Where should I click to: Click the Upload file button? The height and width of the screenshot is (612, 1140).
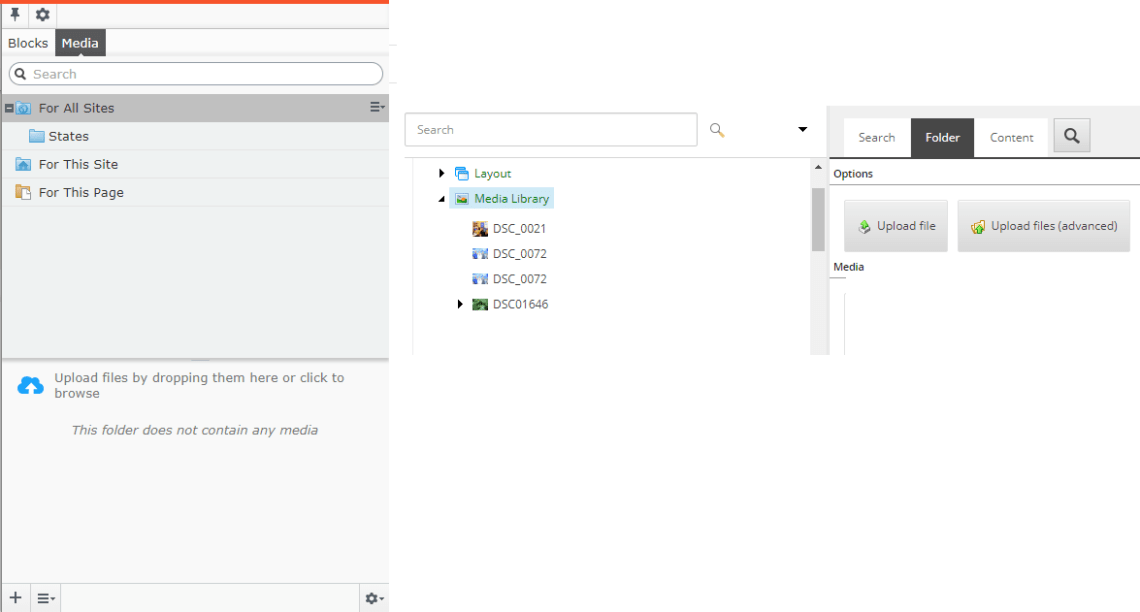[895, 225]
